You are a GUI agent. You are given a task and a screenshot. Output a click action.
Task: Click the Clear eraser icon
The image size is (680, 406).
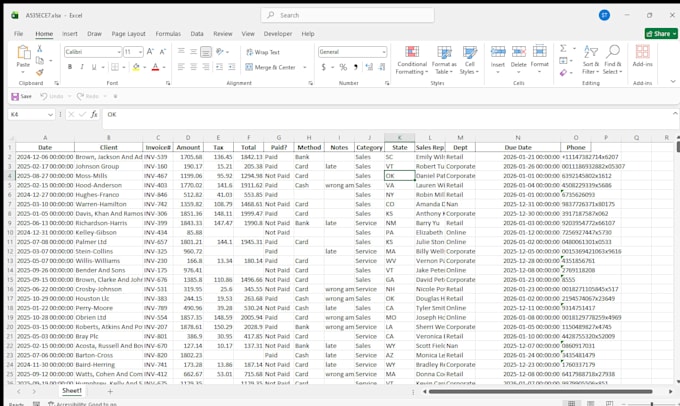pyautogui.click(x=563, y=72)
